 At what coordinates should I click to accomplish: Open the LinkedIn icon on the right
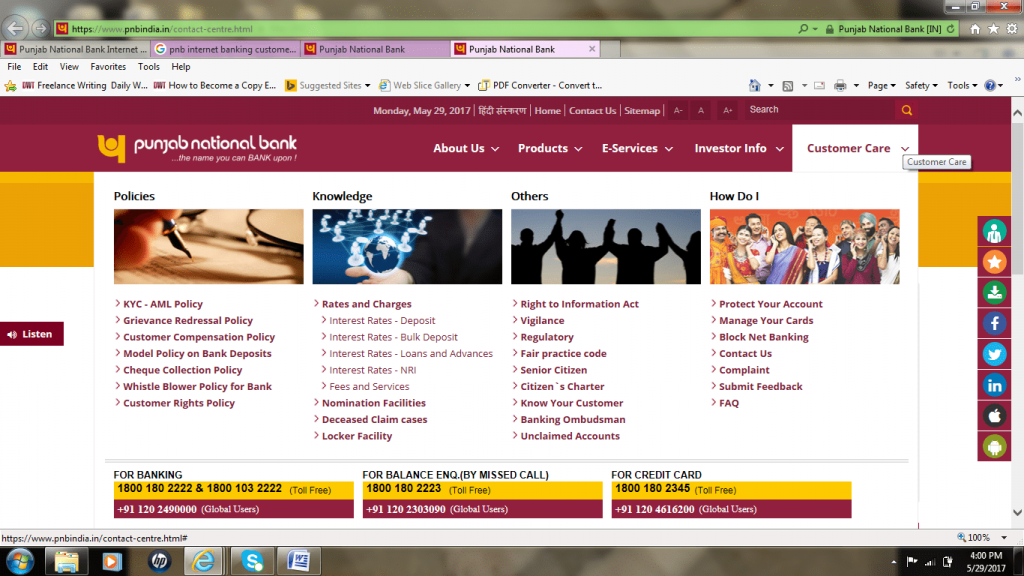point(994,385)
